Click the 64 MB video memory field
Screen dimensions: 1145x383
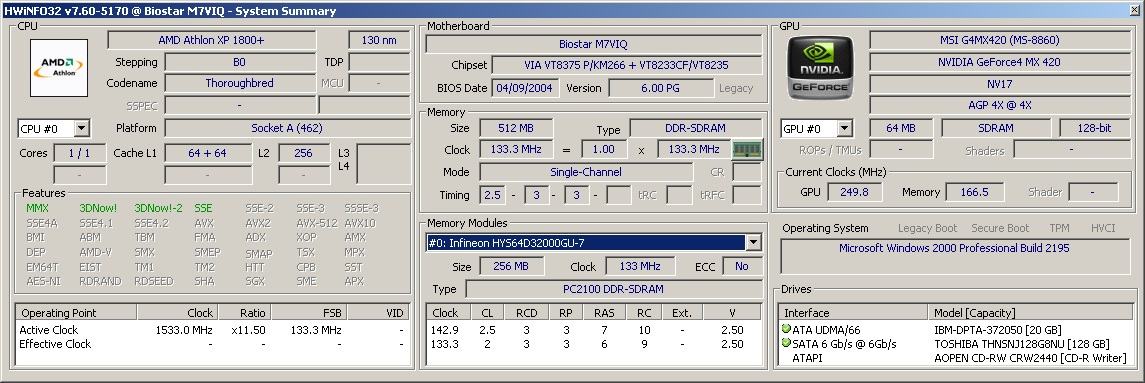point(900,128)
